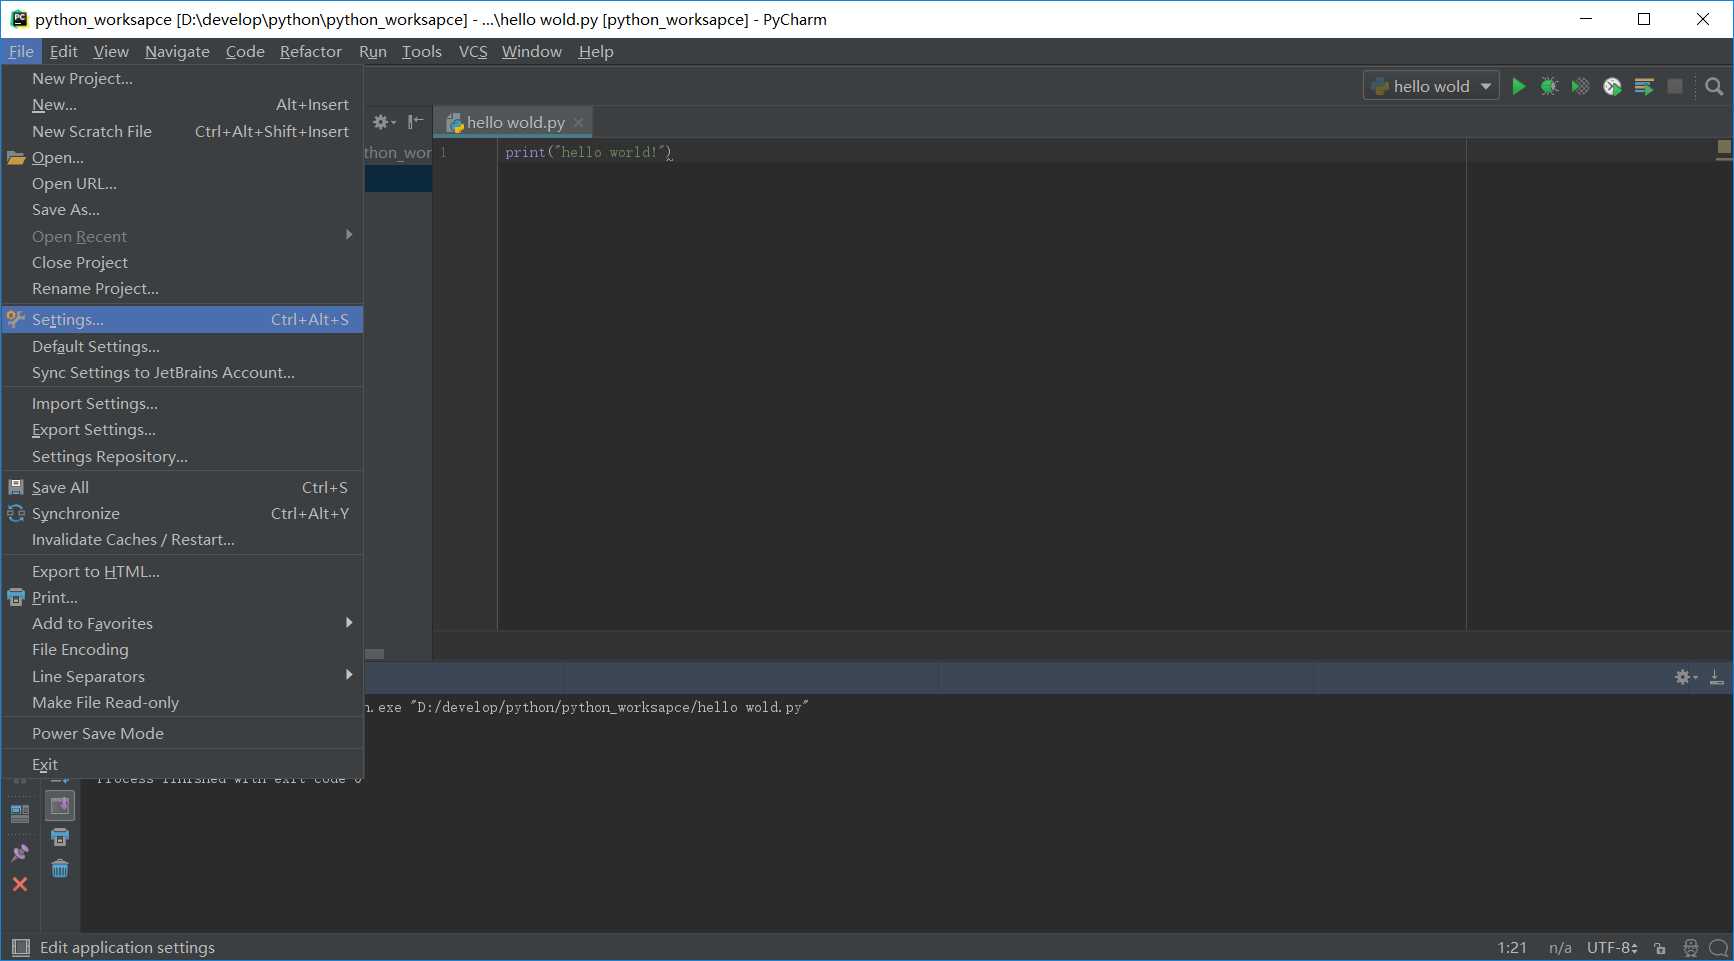1734x961 pixels.
Task: Open the VCS menu
Action: click(x=473, y=51)
